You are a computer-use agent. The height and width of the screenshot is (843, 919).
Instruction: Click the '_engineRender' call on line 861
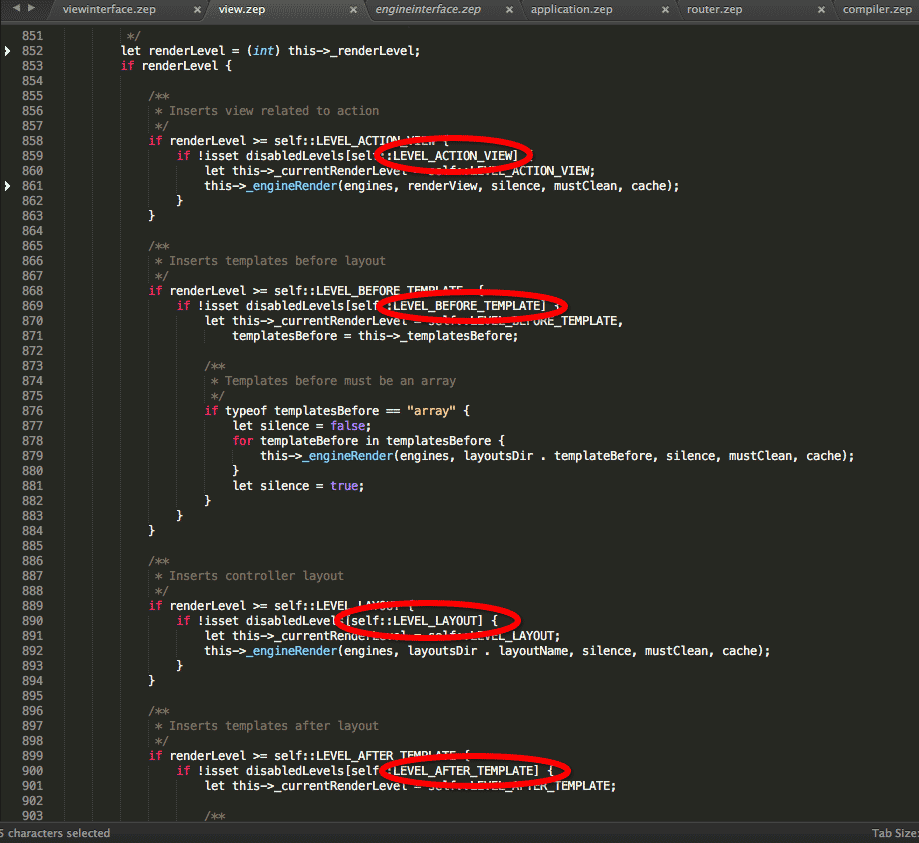tap(291, 186)
